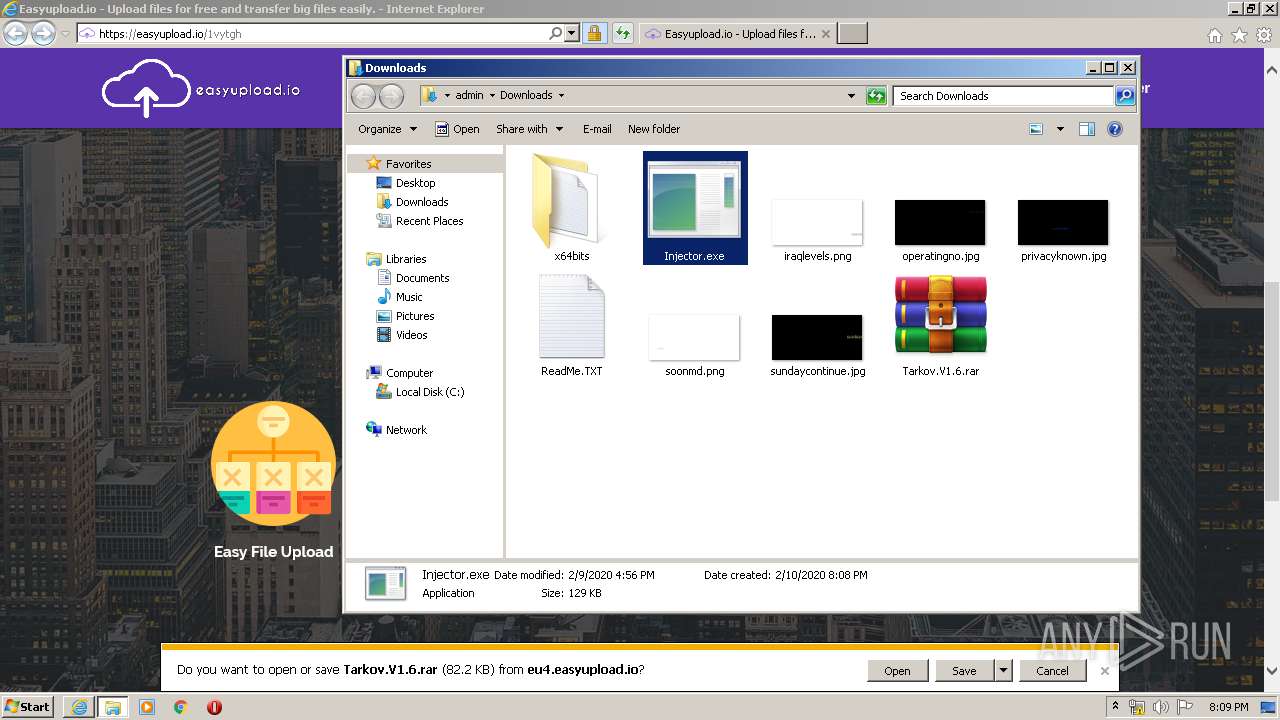Select the ReadMe.TXT file icon
Viewport: 1280px width, 720px height.
[572, 317]
